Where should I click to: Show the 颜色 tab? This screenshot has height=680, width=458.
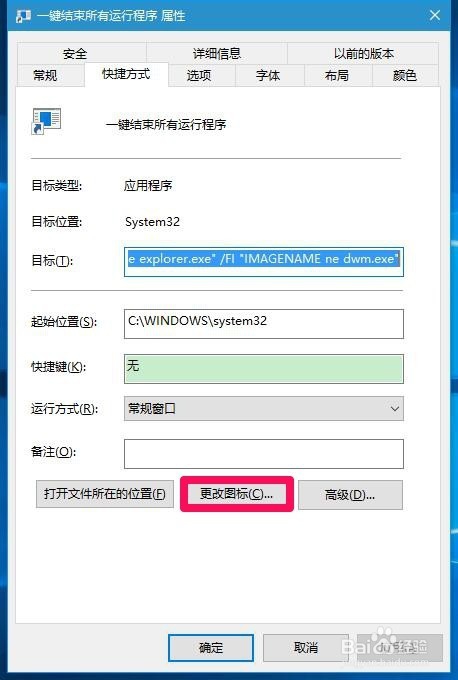[x=405, y=75]
